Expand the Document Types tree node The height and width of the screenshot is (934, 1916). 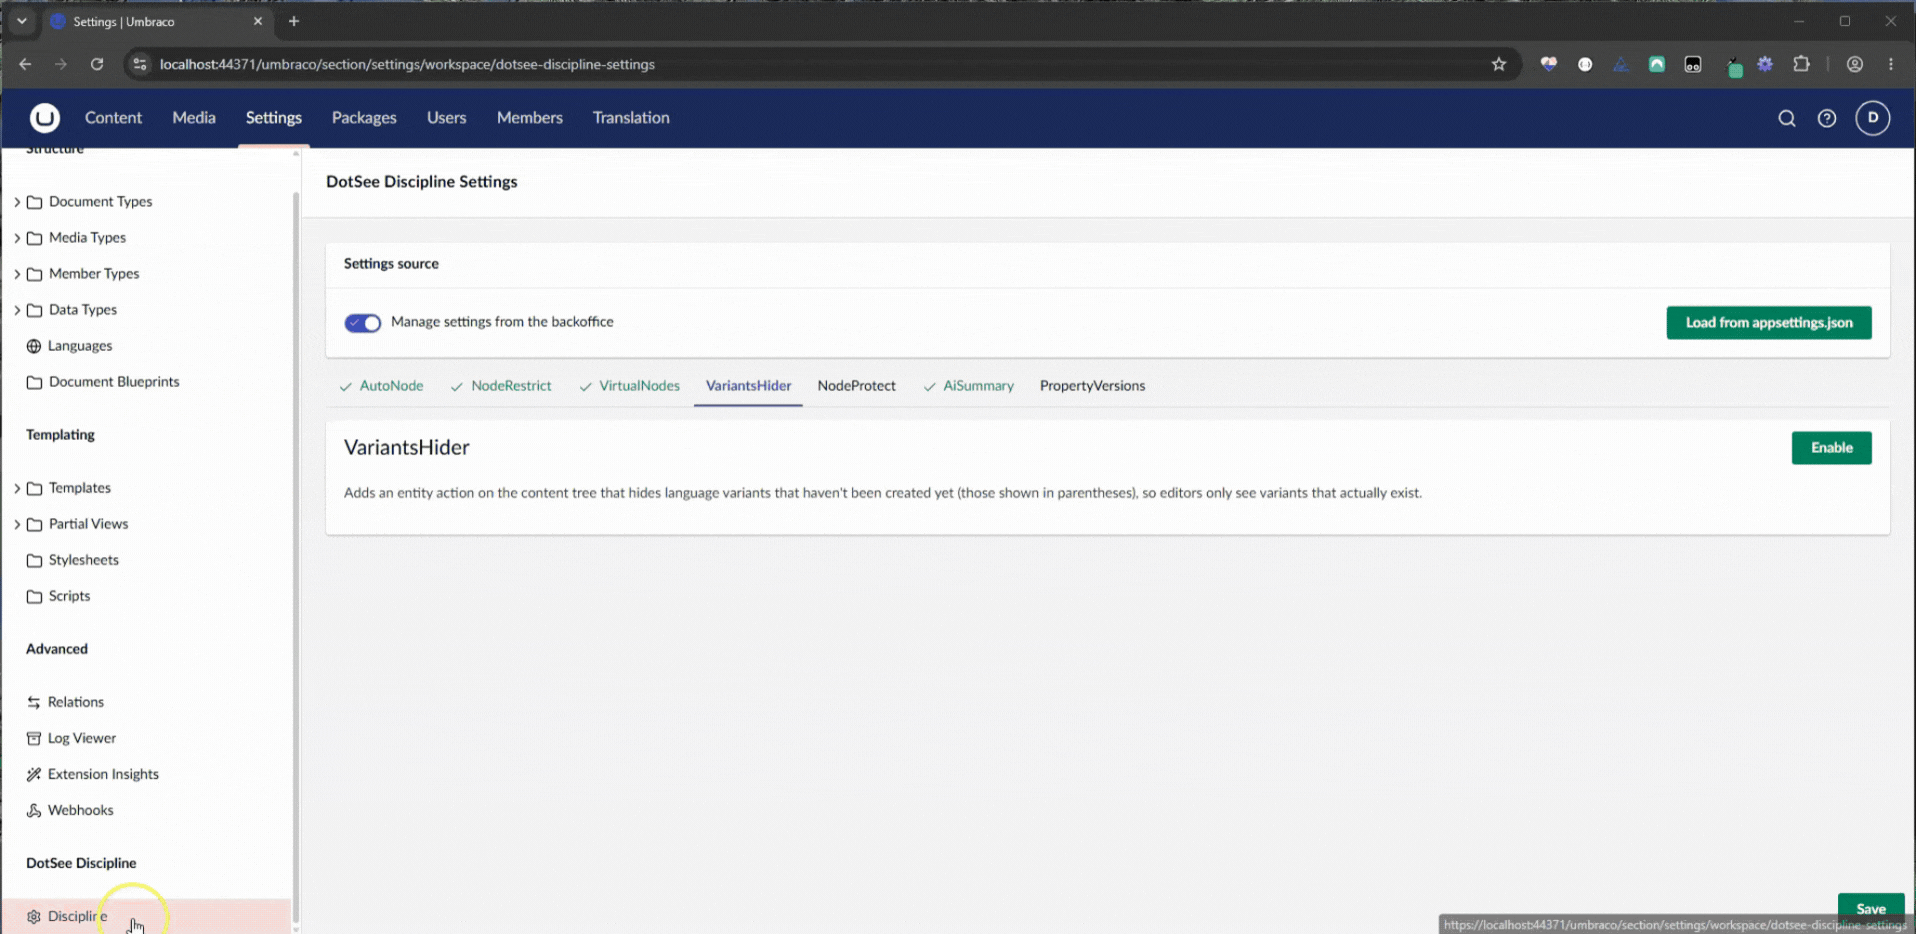[17, 202]
